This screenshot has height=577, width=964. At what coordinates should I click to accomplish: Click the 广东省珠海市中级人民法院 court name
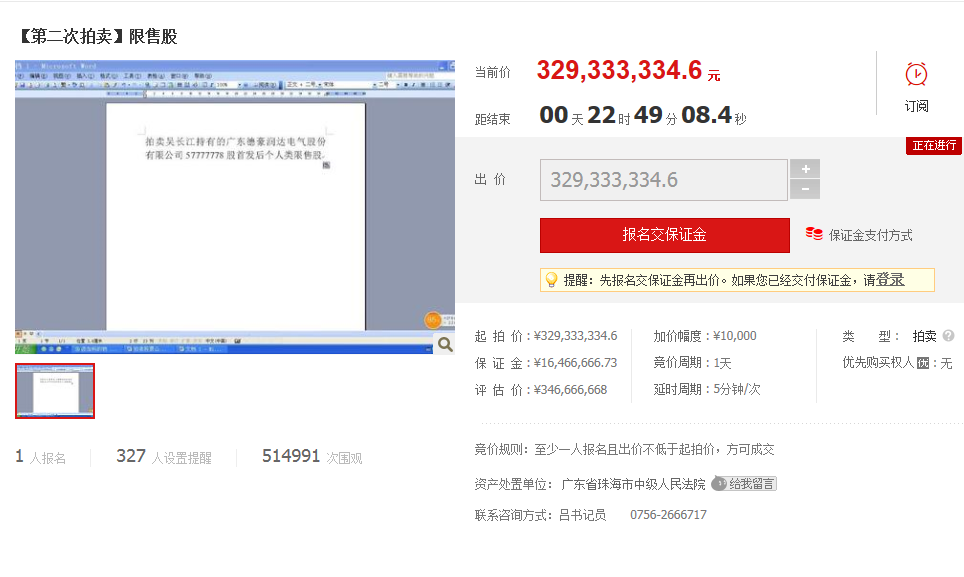633,485
